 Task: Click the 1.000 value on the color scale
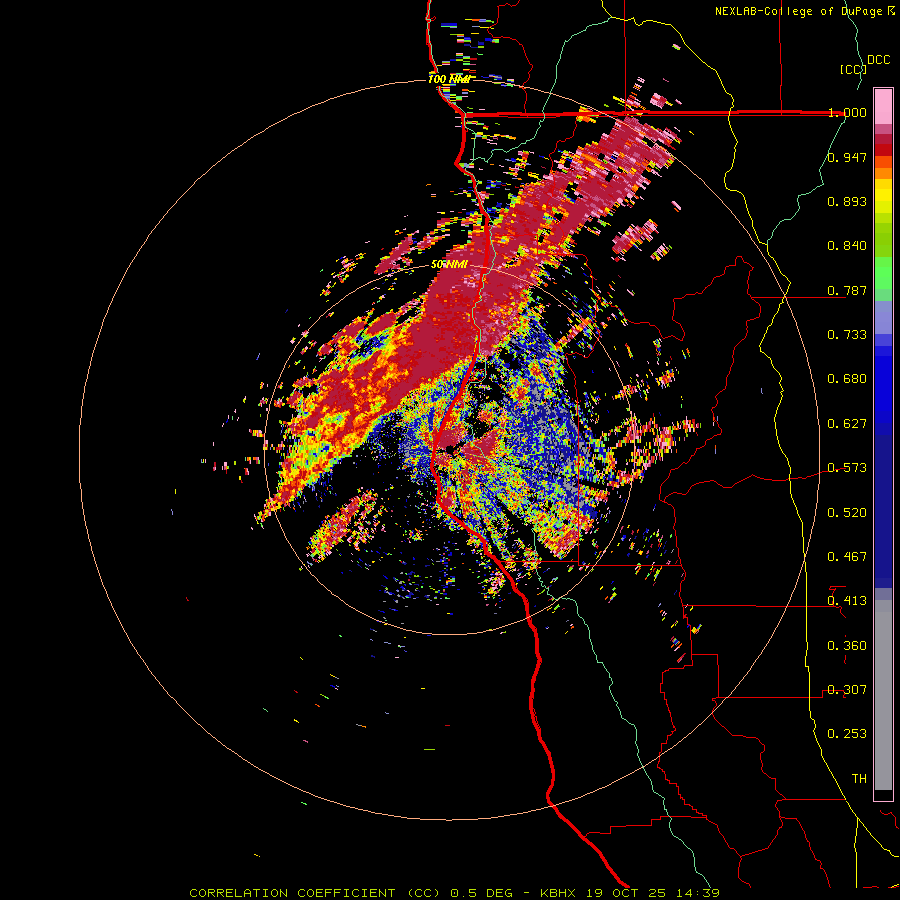tap(847, 112)
